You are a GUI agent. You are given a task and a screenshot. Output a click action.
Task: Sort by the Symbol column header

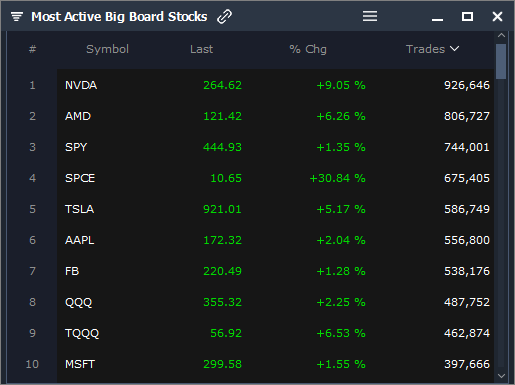click(x=107, y=49)
